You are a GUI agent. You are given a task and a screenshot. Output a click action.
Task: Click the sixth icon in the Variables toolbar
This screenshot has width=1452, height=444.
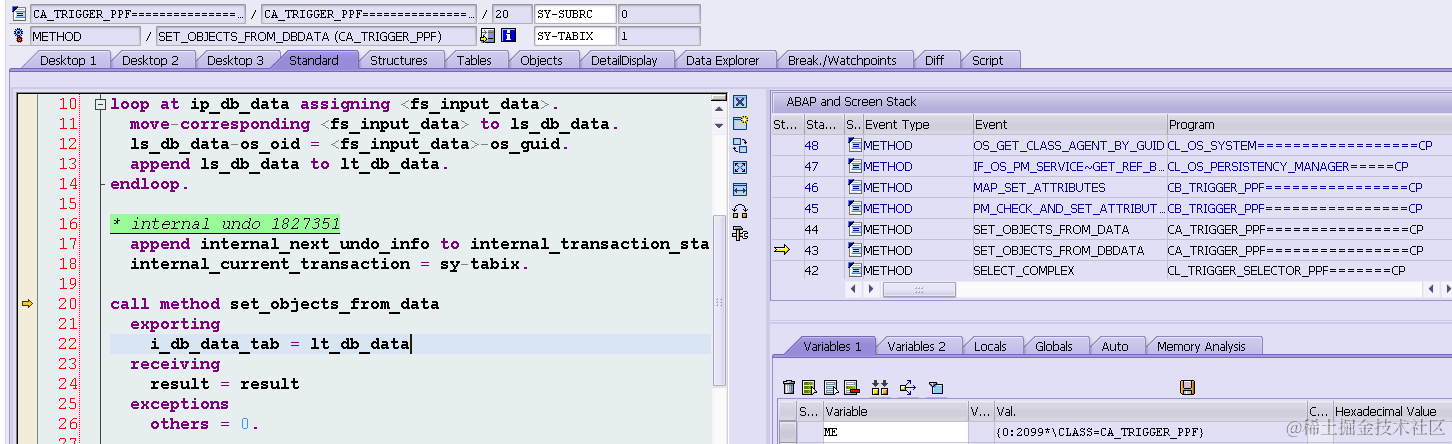tap(908, 387)
